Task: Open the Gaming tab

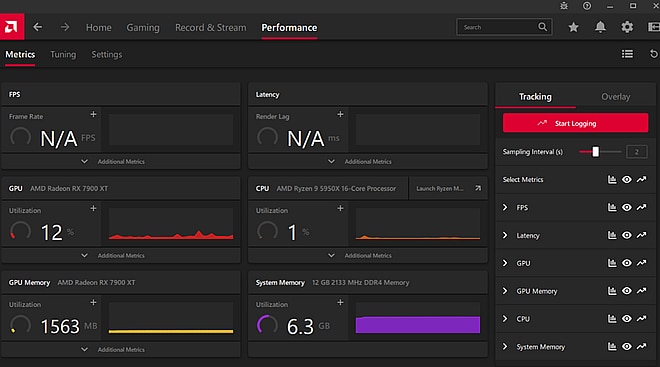Action: [143, 27]
